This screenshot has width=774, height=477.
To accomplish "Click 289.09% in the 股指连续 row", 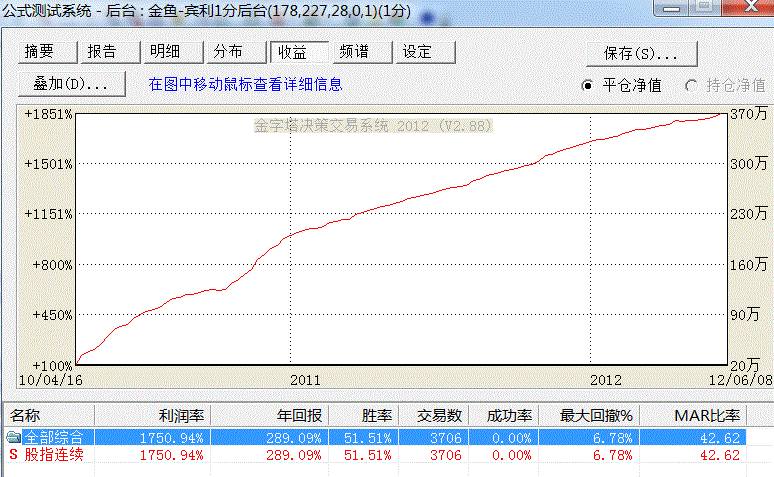I will click(294, 455).
